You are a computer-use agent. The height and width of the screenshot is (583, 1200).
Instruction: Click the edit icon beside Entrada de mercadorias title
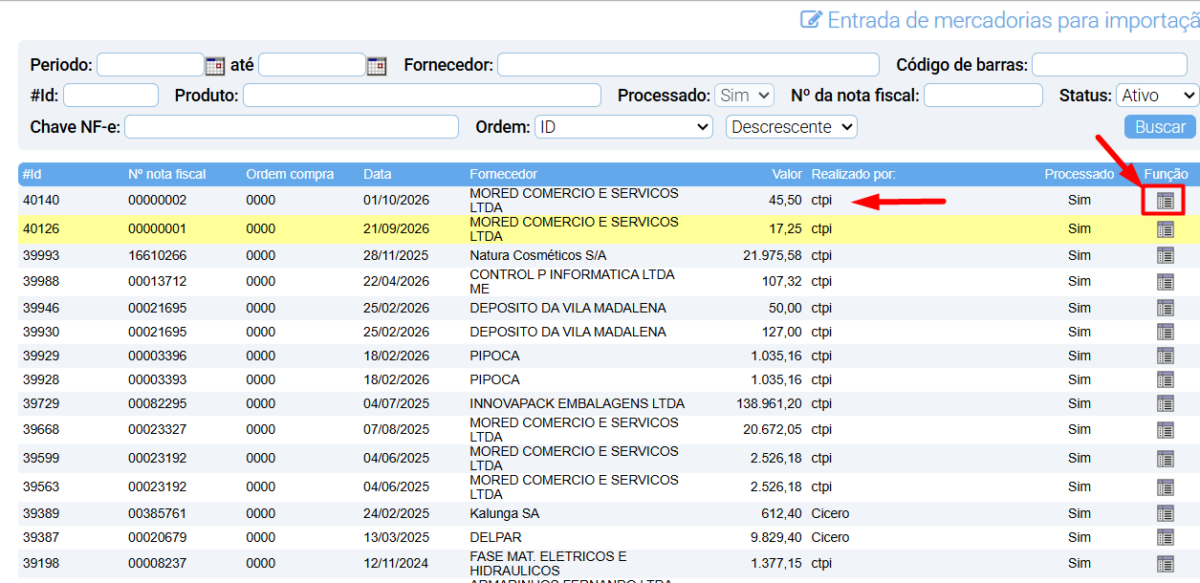click(811, 20)
